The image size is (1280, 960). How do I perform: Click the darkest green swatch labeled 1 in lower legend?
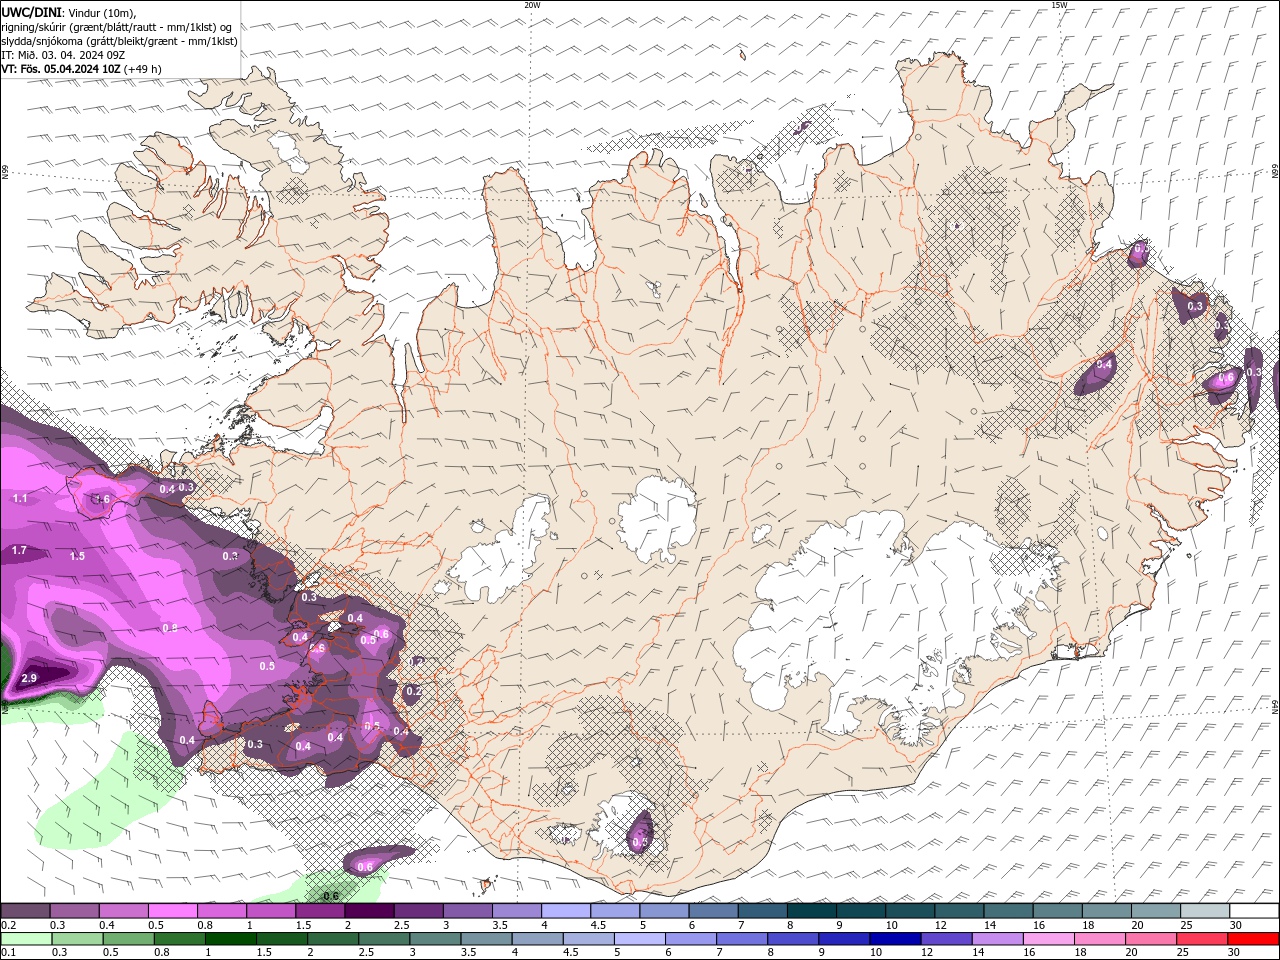click(231, 939)
